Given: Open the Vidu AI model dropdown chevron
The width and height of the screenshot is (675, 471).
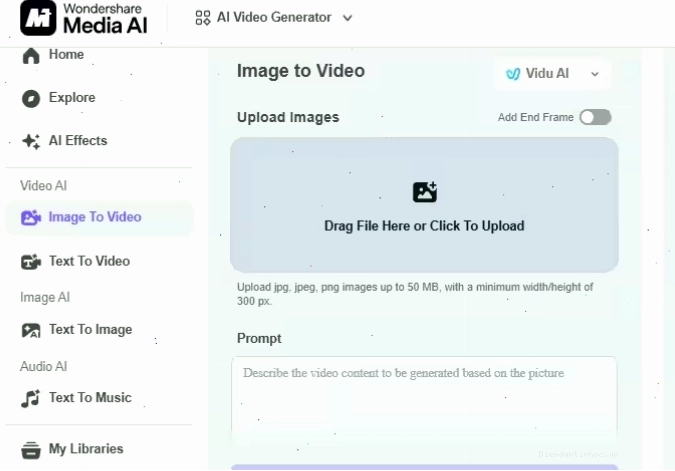Looking at the screenshot, I should point(595,74).
